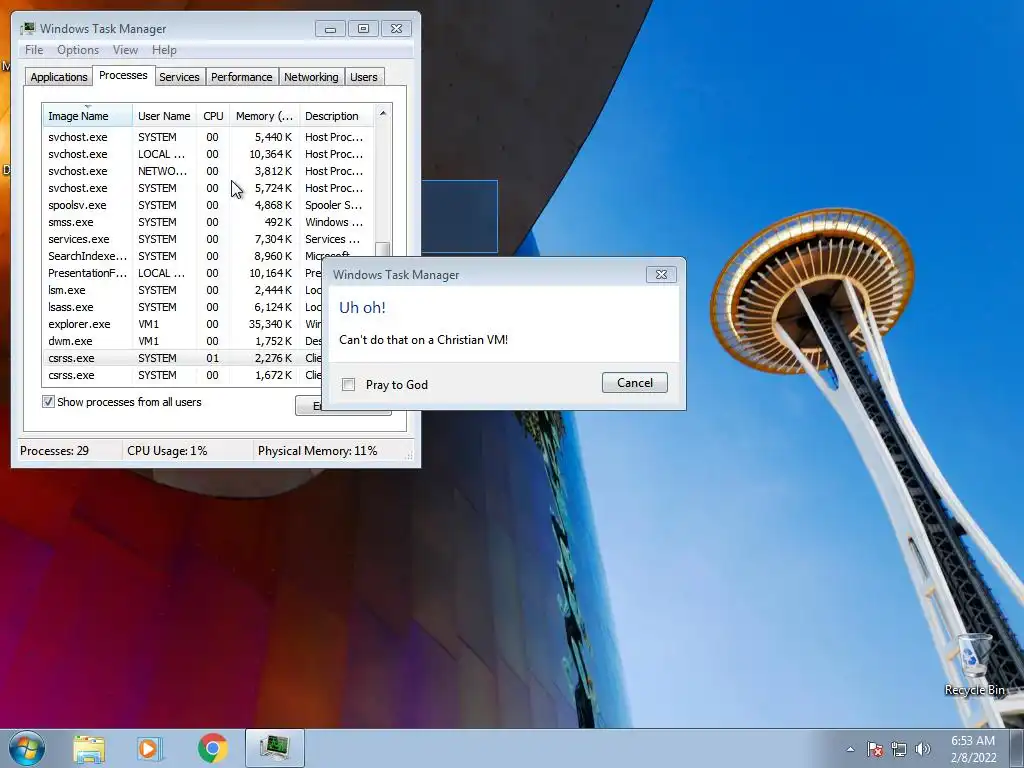Select Task Manager taskbar button
The width and height of the screenshot is (1024, 768).
[274, 748]
